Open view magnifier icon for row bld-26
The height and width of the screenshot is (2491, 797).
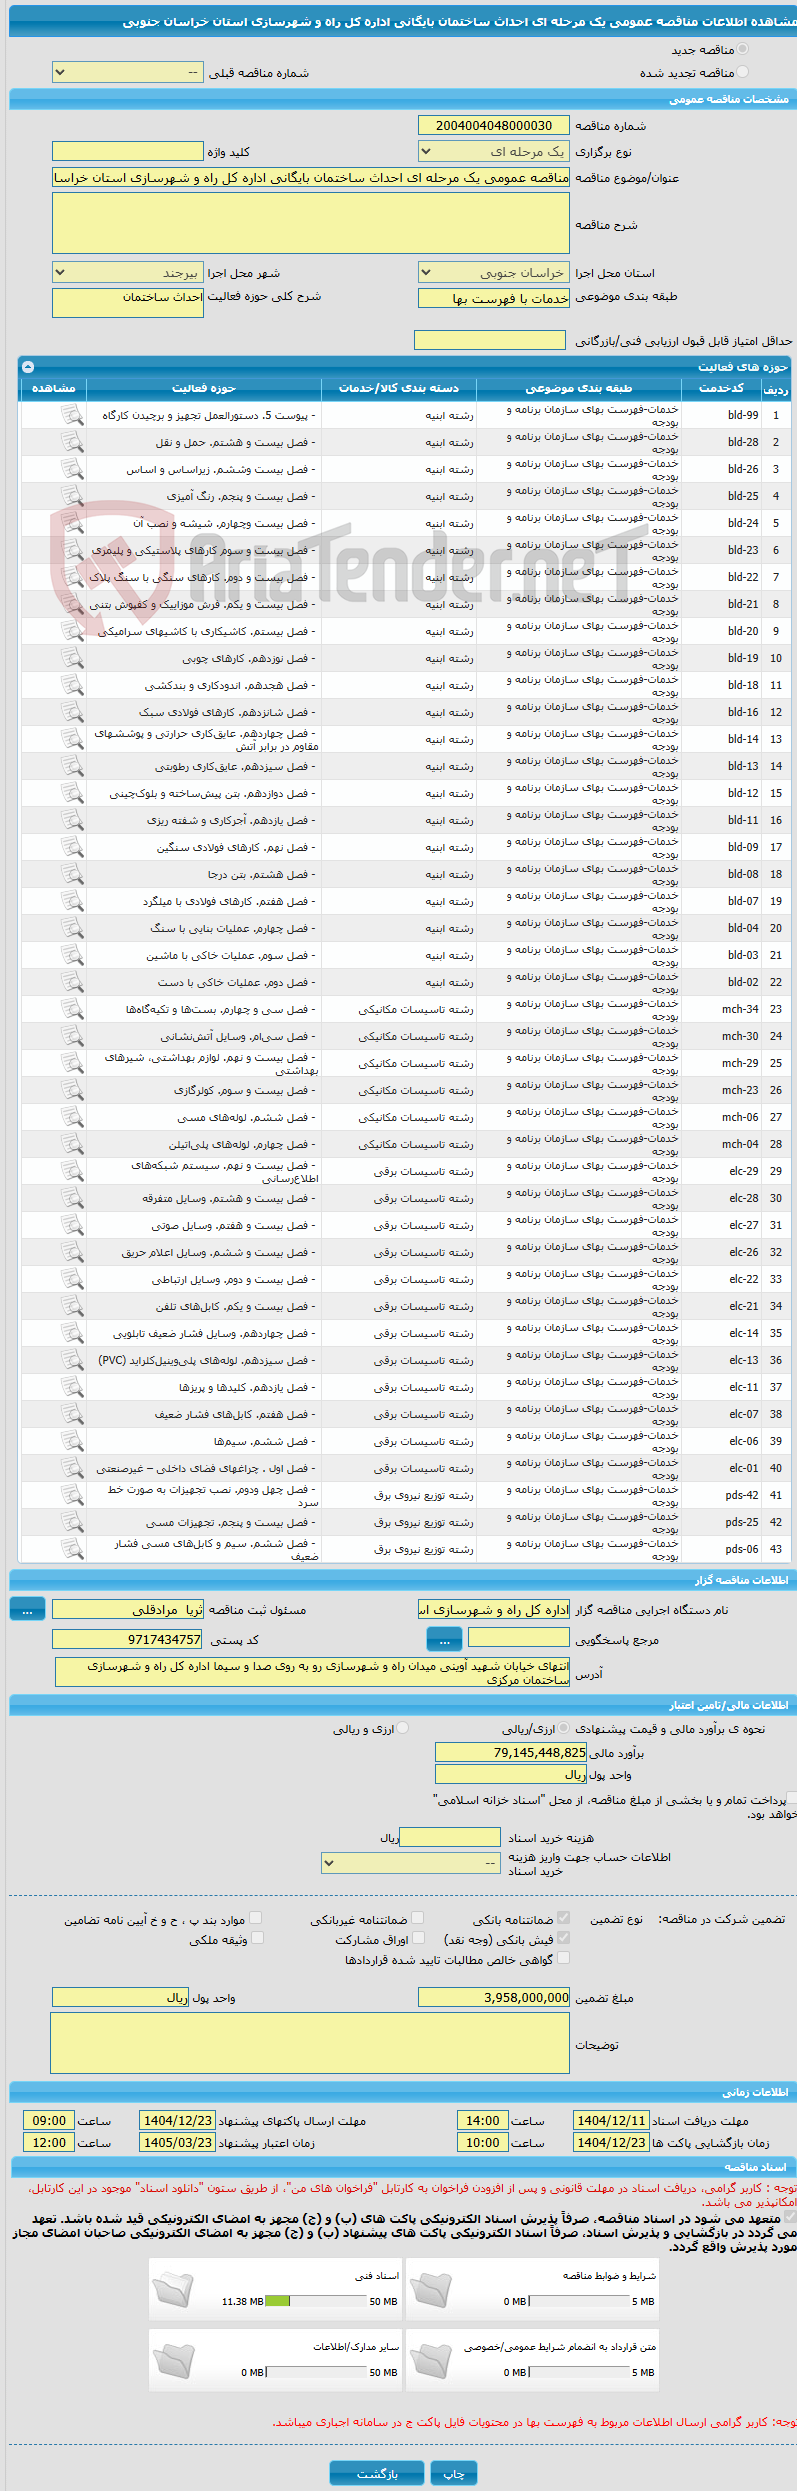72,469
